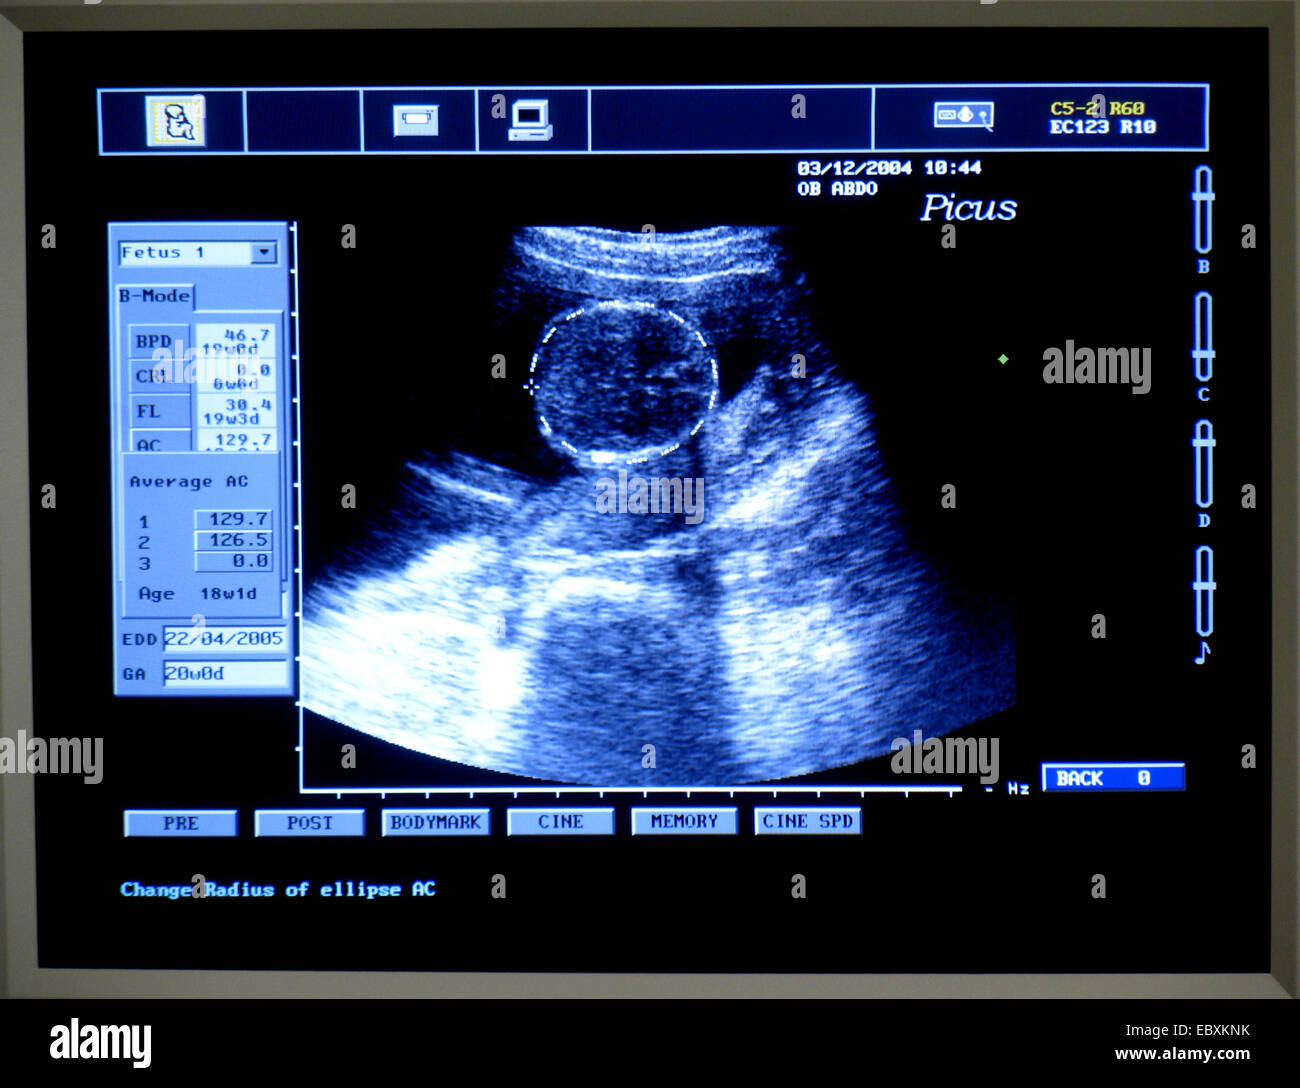Click the OB ABDO exam label
1300x1088 pixels.
[x=837, y=188]
